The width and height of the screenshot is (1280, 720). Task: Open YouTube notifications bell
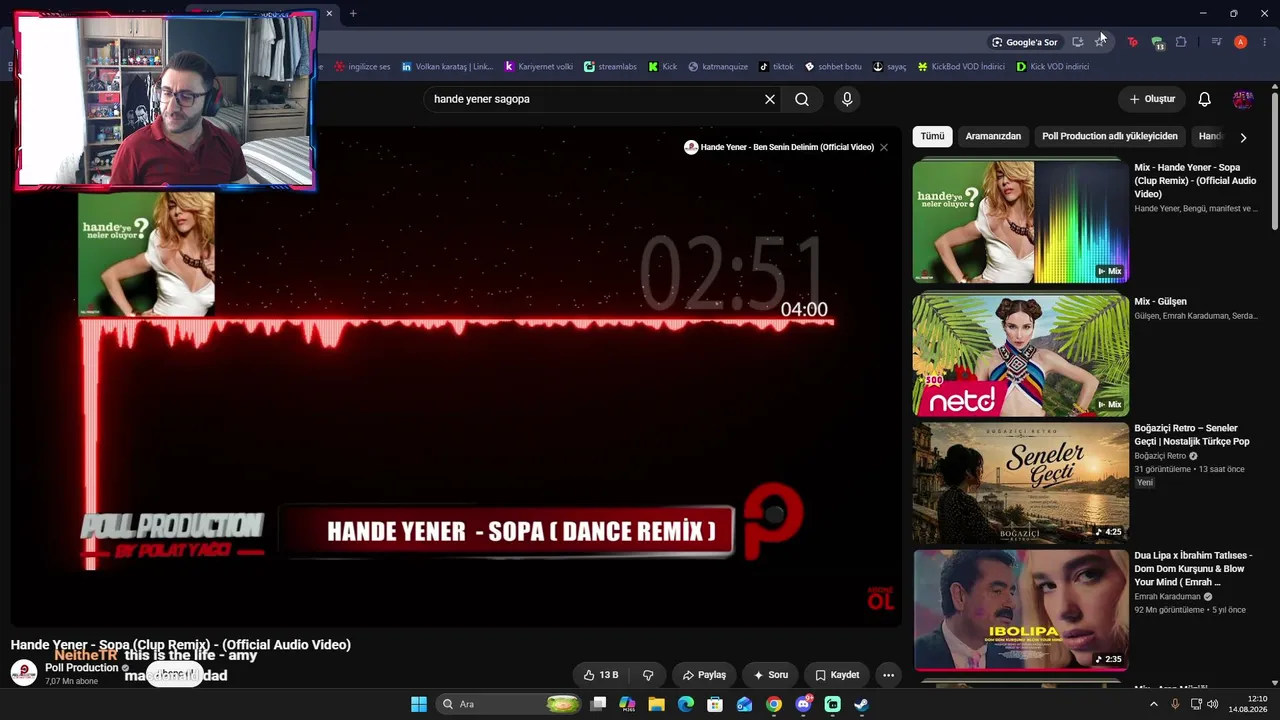1205,99
